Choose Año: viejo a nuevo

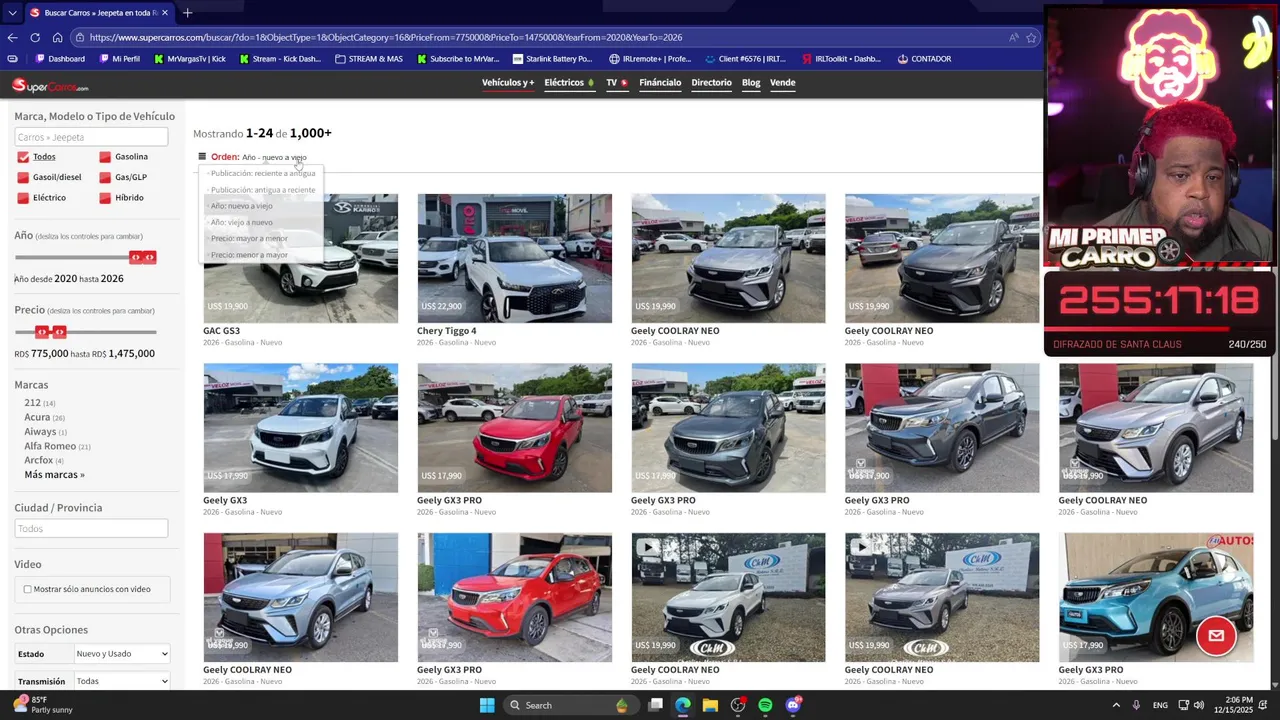pos(241,222)
